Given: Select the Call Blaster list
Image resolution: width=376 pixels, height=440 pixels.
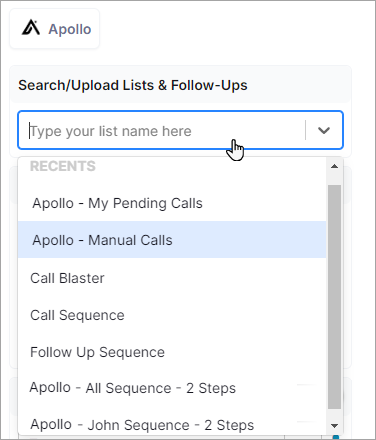Looking at the screenshot, I should pos(172,278).
